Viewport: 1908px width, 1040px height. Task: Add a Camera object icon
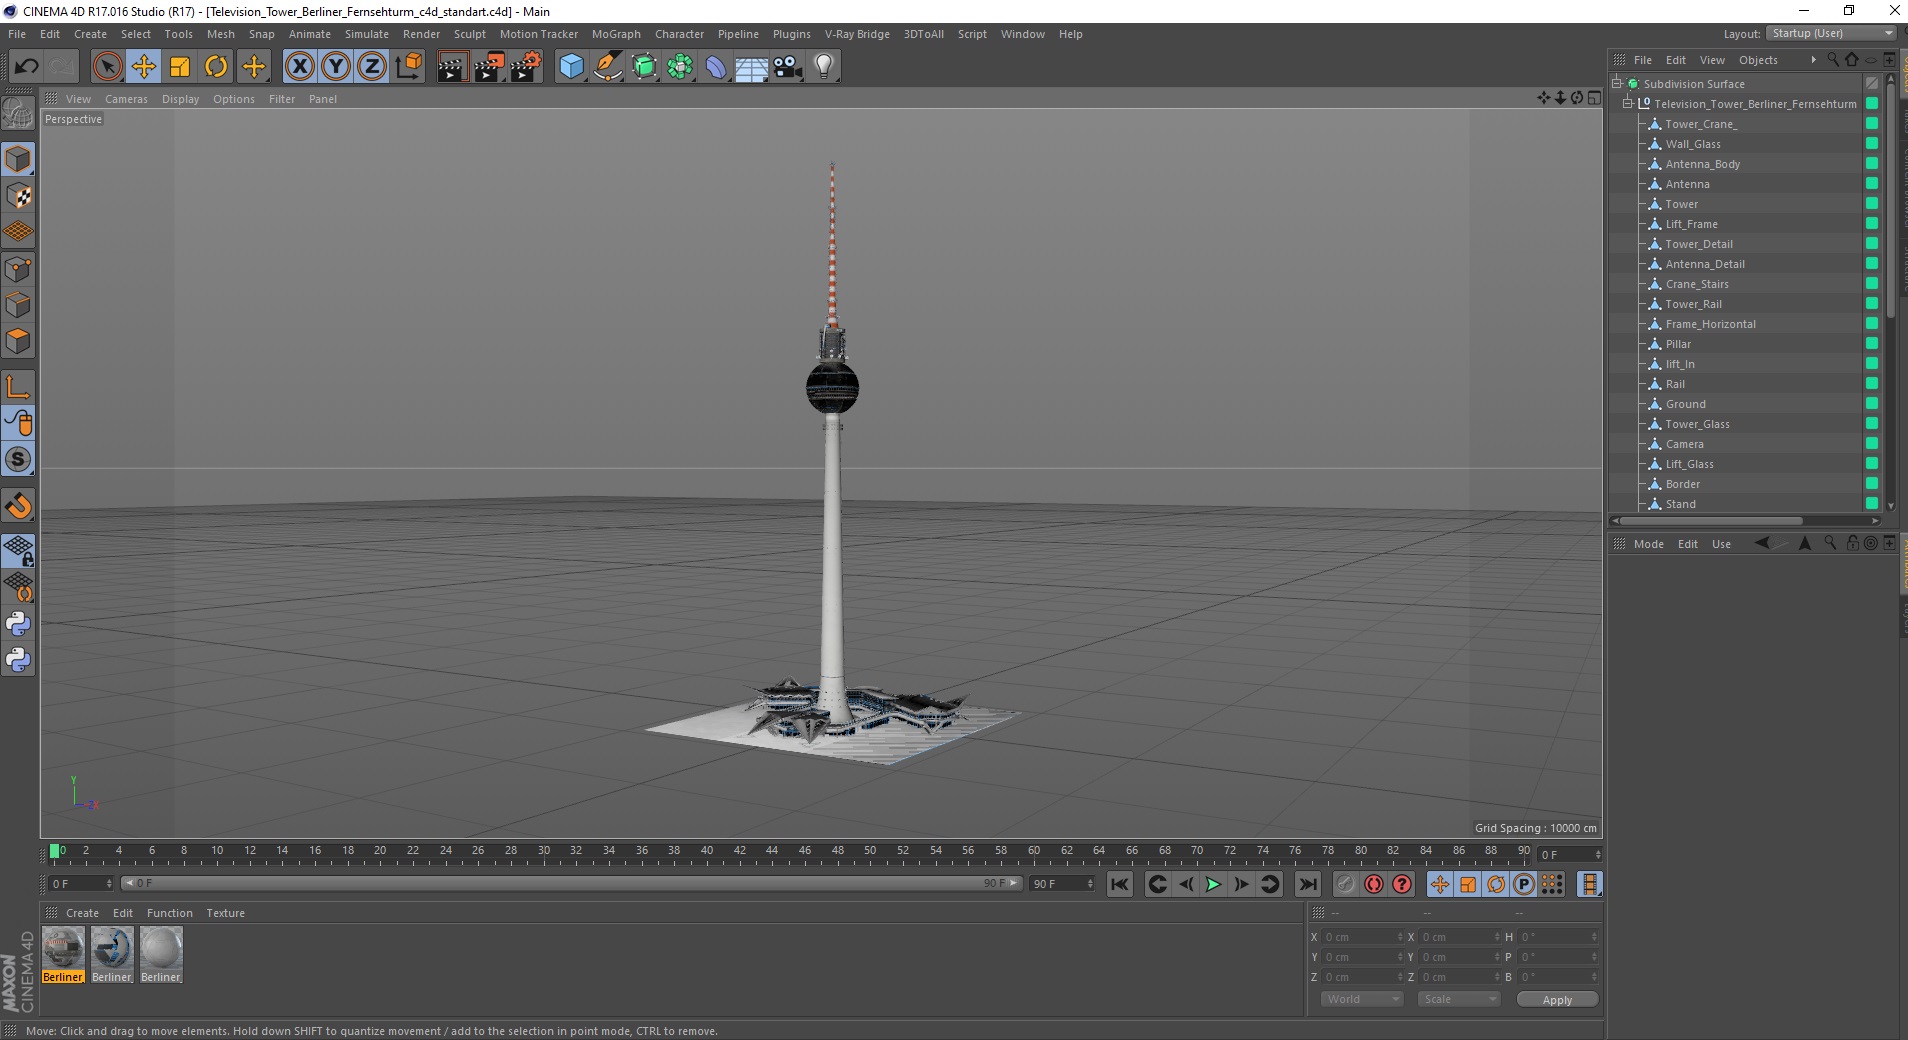coord(788,67)
